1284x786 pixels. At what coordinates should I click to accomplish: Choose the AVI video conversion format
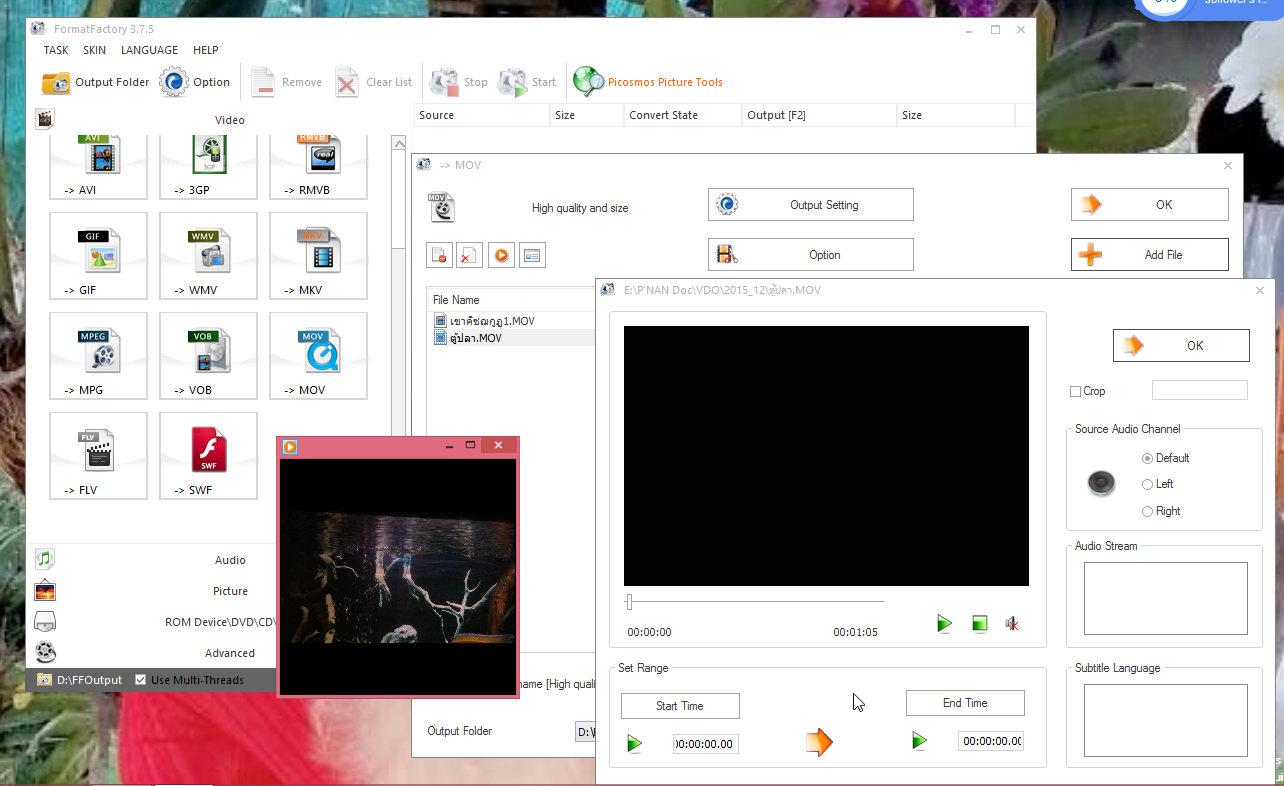(98, 166)
